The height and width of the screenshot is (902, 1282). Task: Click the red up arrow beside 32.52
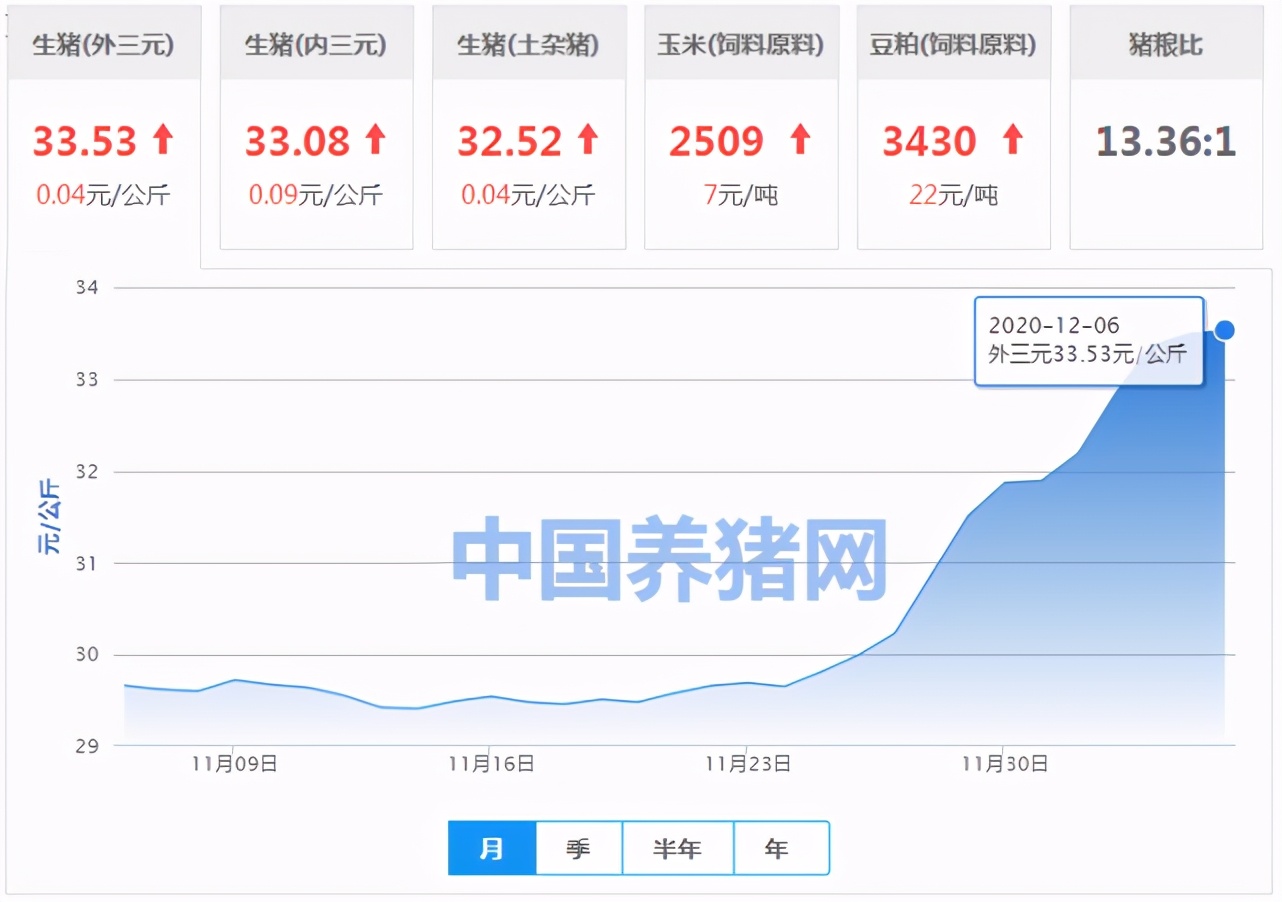(x=588, y=139)
